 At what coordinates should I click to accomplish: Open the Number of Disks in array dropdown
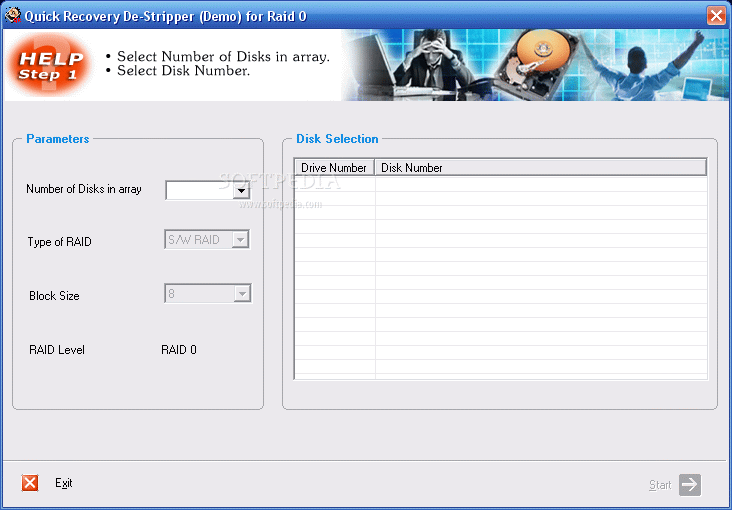(241, 191)
